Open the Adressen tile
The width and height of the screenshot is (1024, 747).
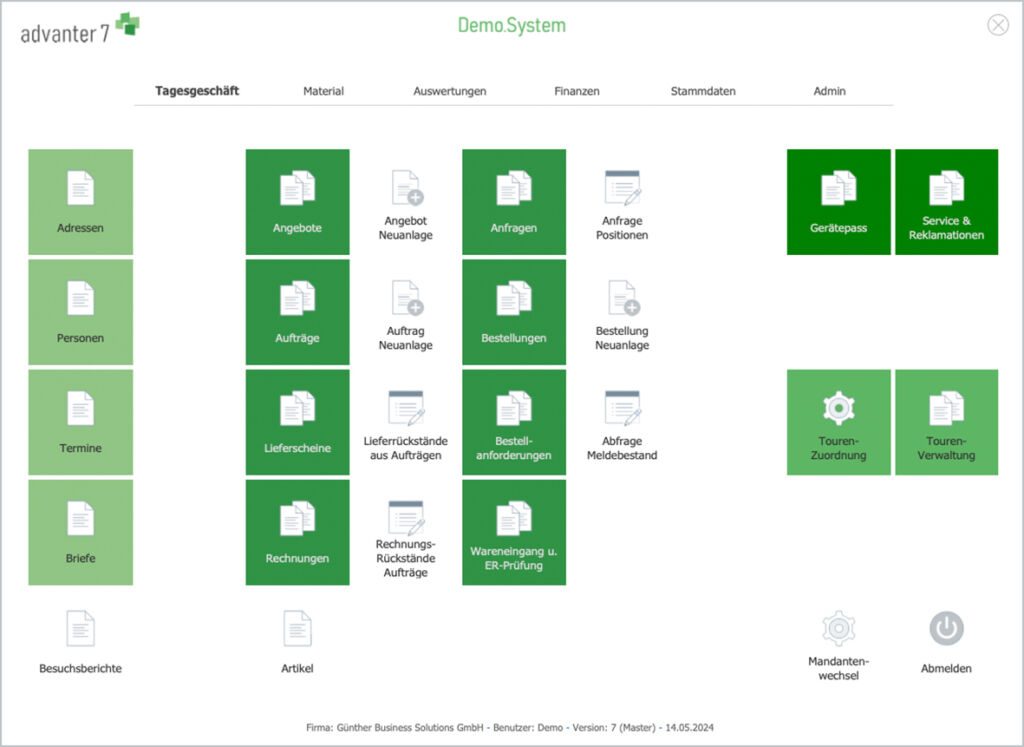click(x=80, y=202)
